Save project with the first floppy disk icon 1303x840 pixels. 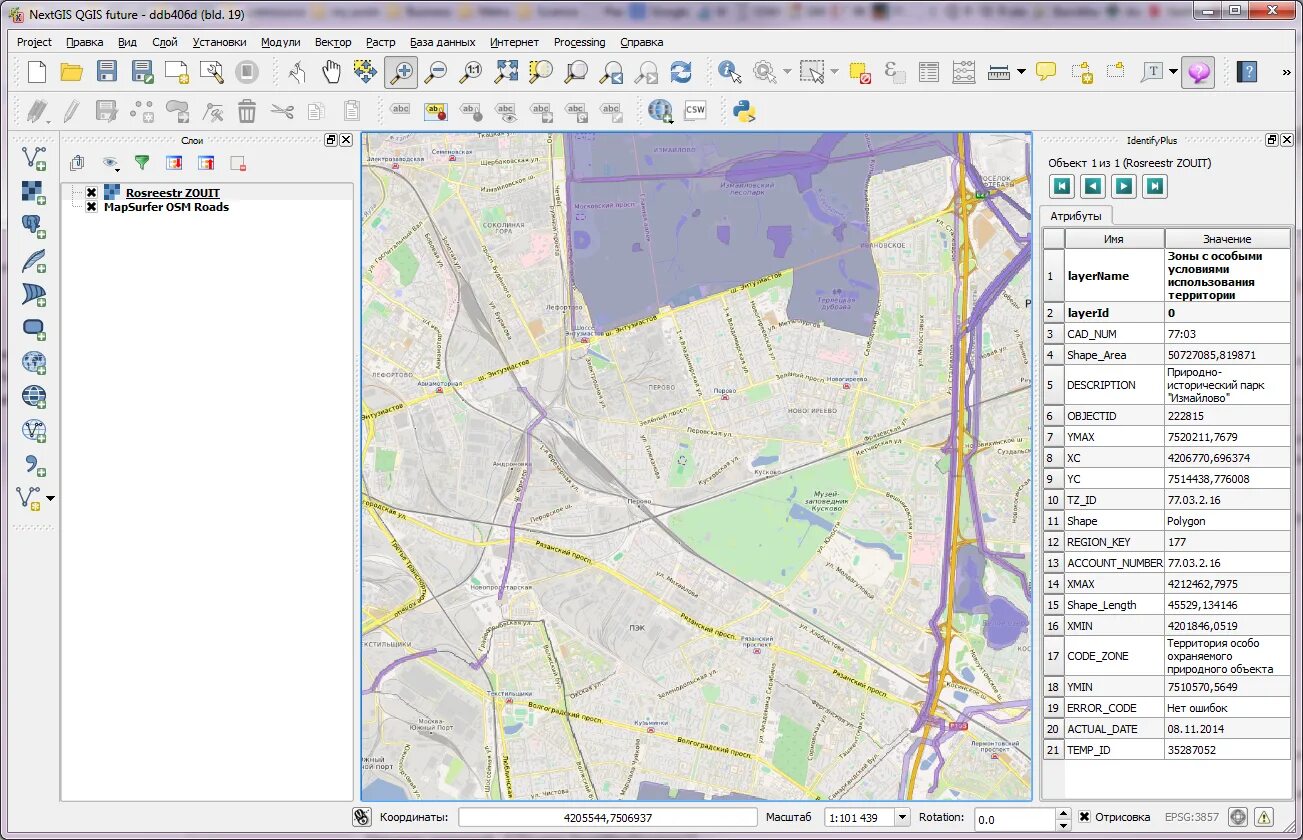coord(107,72)
